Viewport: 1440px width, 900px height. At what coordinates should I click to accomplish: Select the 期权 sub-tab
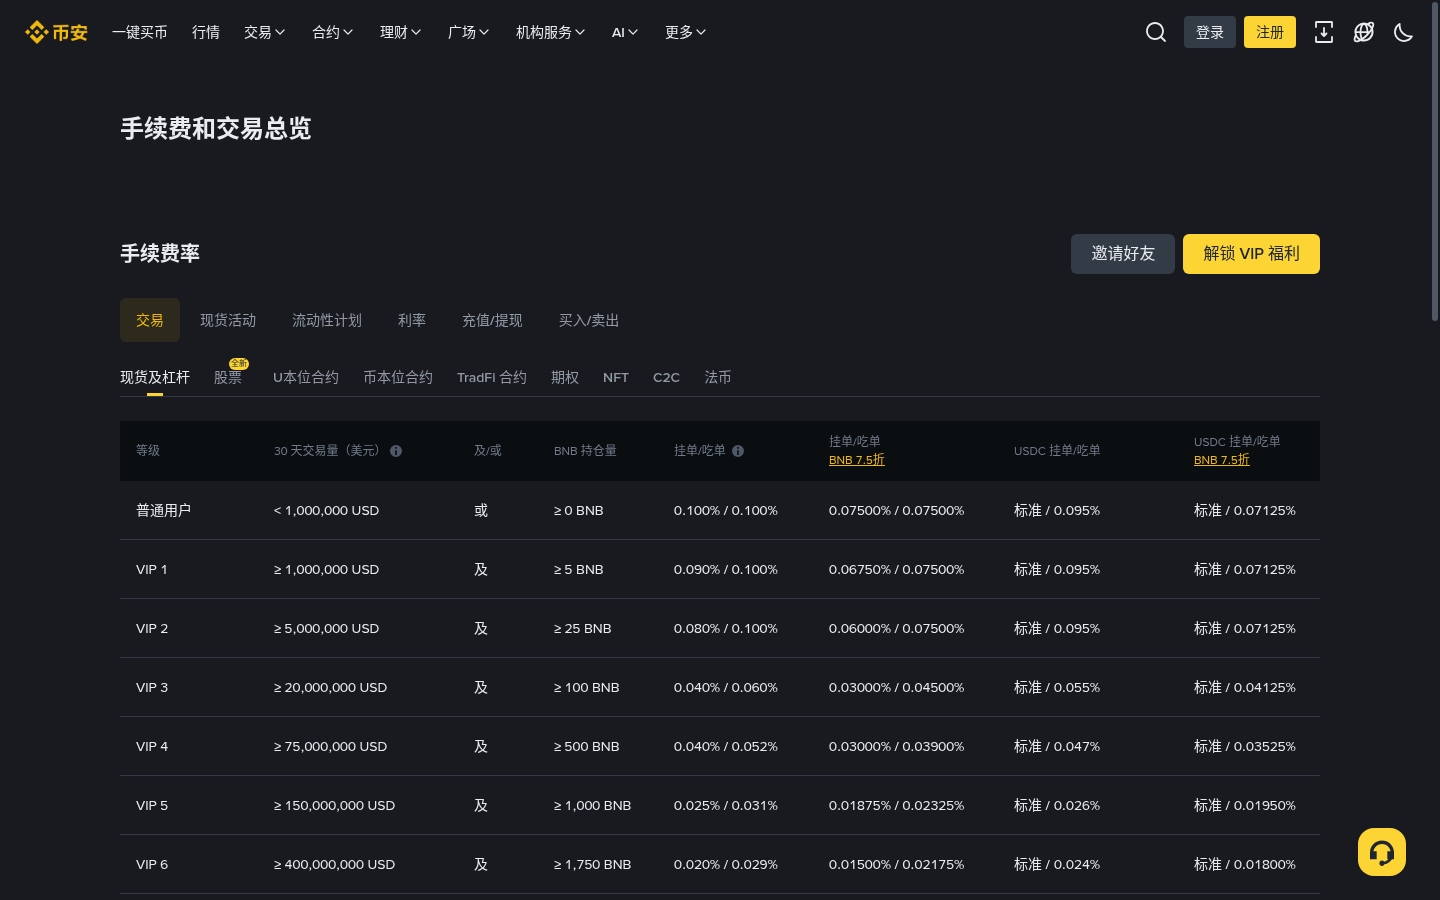[x=565, y=377]
